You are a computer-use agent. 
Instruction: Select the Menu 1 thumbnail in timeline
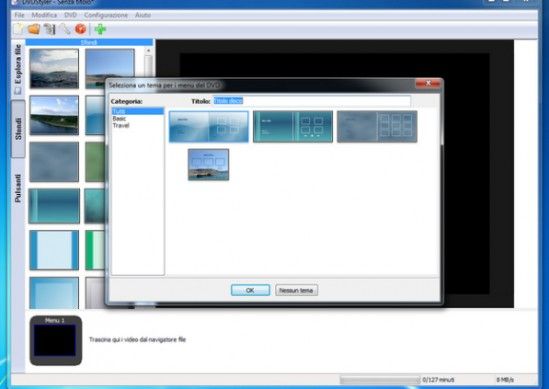pos(56,340)
